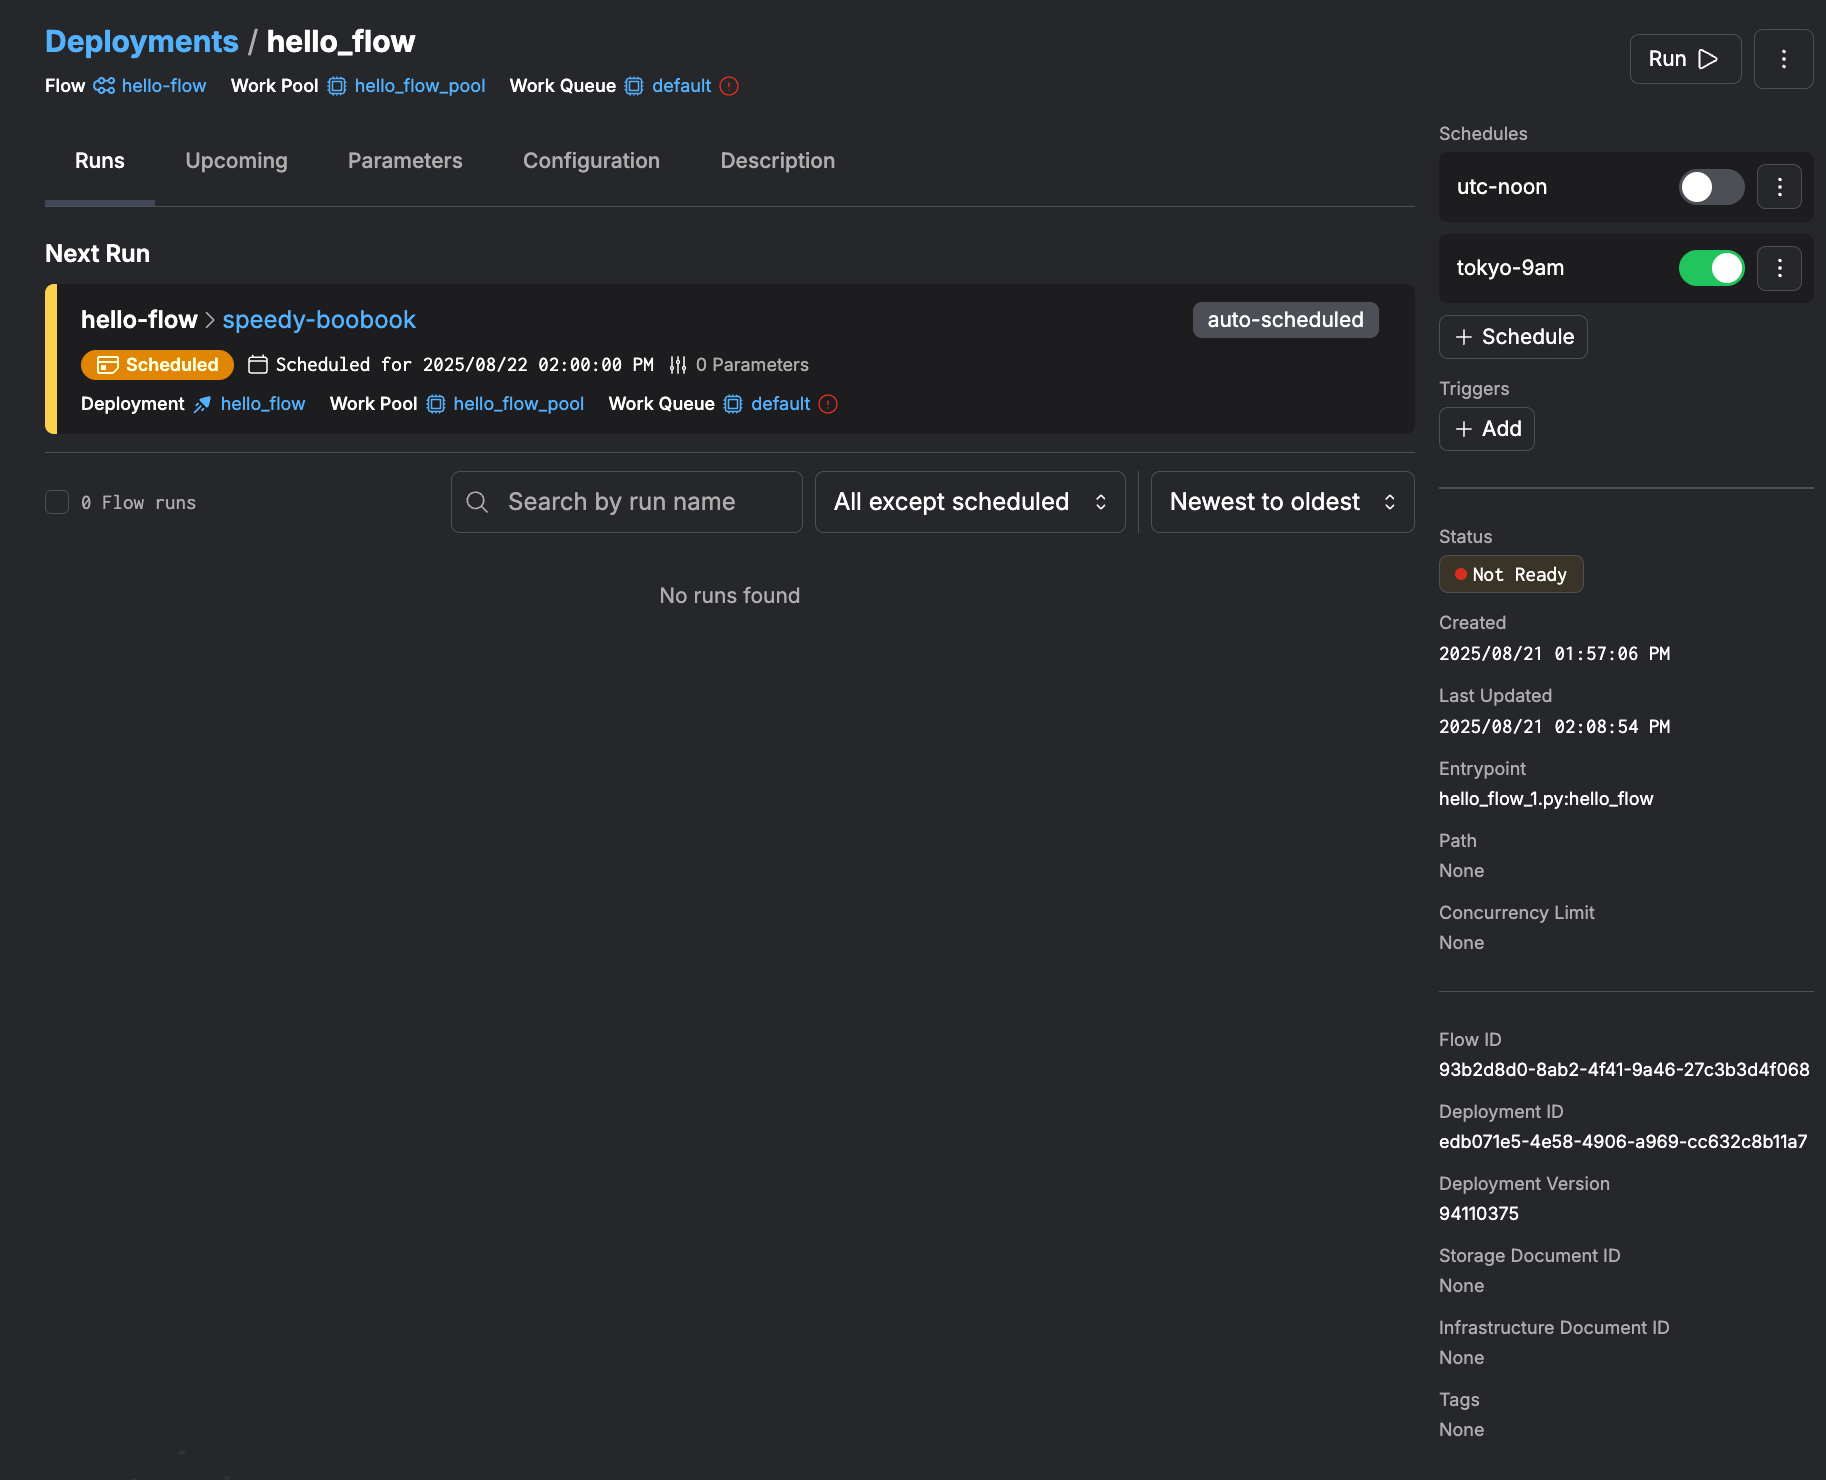1826x1480 pixels.
Task: Open the utc-noon schedule options menu
Action: click(x=1779, y=187)
